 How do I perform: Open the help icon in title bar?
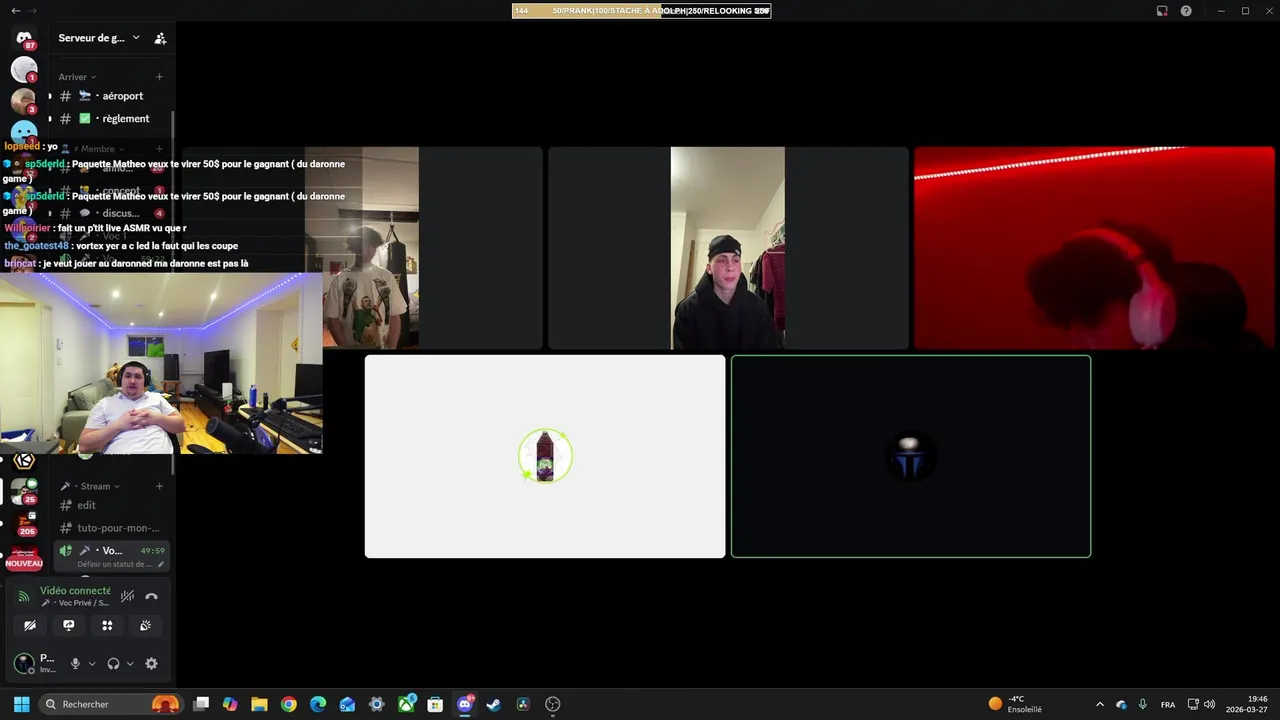click(x=1186, y=11)
